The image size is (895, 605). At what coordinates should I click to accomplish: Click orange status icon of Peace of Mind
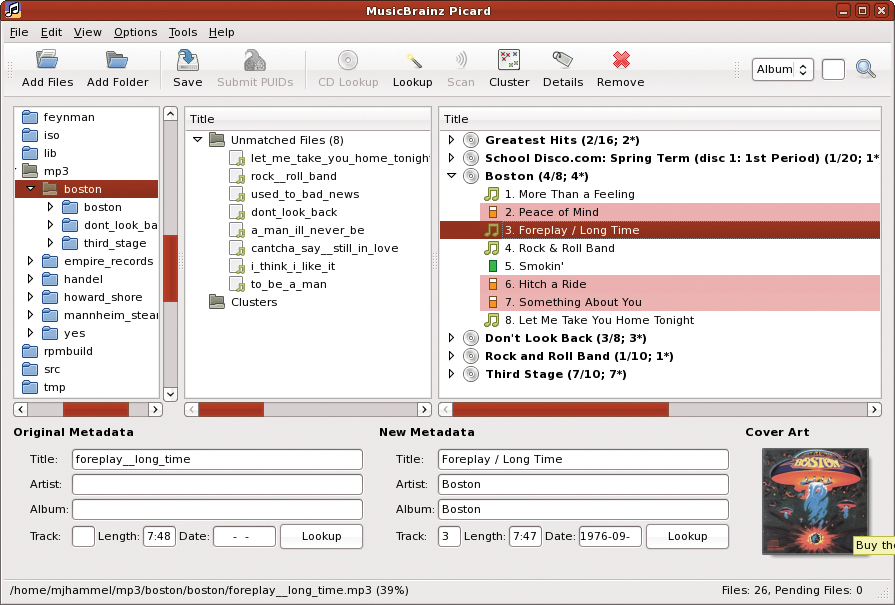(493, 212)
